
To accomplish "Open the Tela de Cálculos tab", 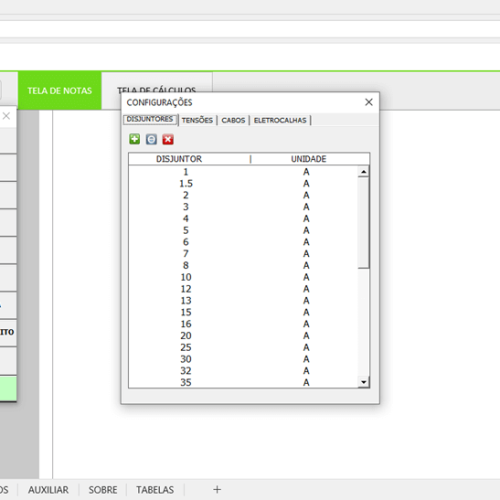I will [x=157, y=90].
